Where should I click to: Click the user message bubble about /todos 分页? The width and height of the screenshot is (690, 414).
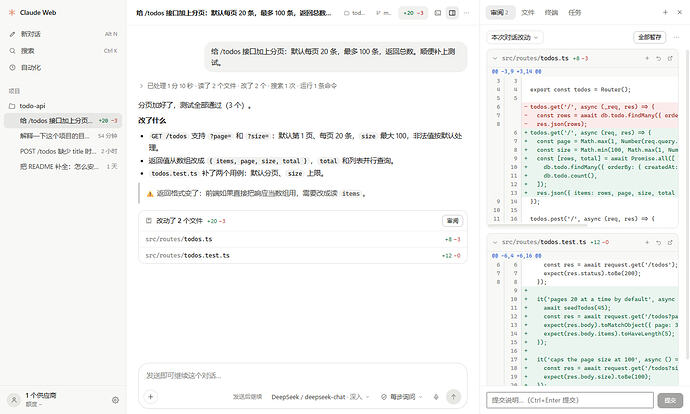[x=336, y=57]
